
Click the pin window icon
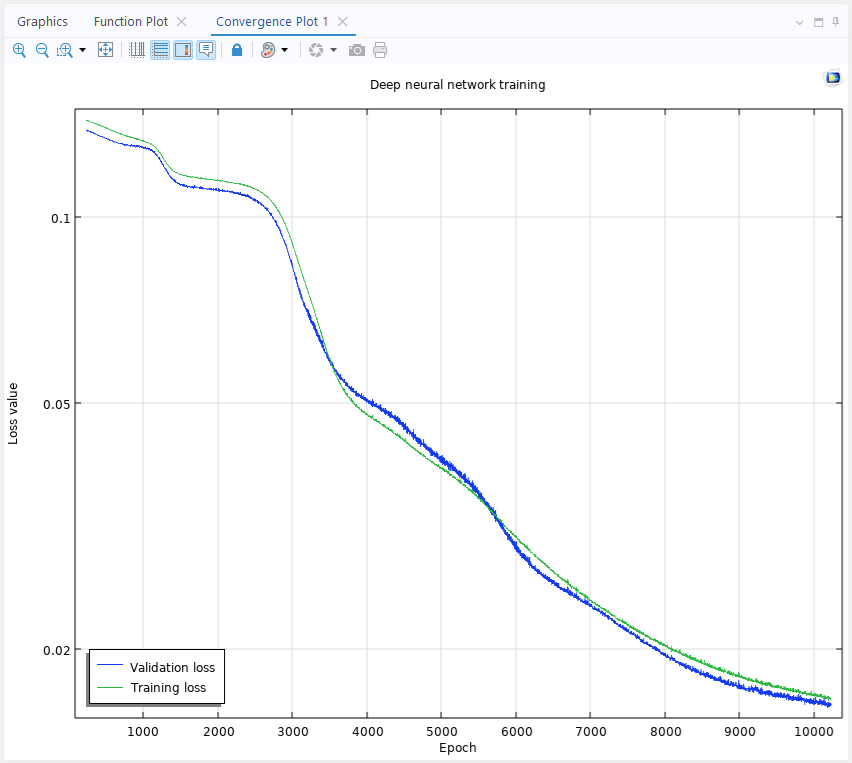click(x=836, y=22)
